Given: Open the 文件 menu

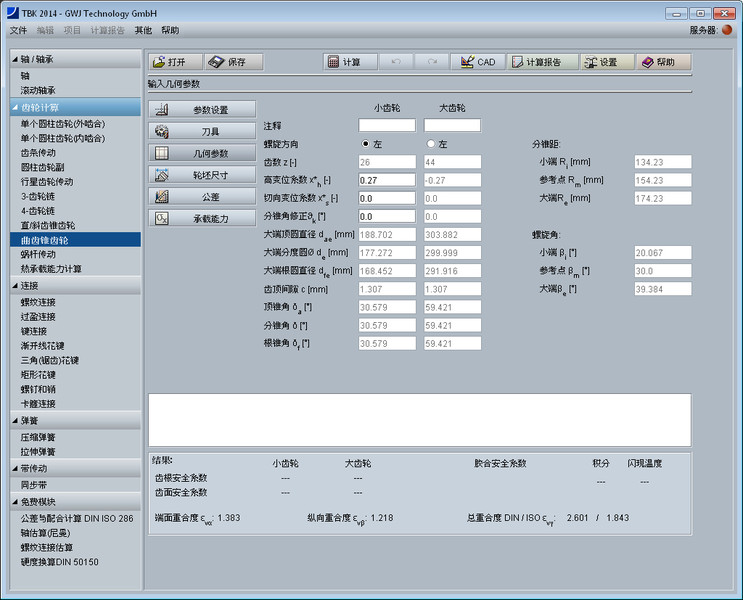Looking at the screenshot, I should tap(18, 30).
